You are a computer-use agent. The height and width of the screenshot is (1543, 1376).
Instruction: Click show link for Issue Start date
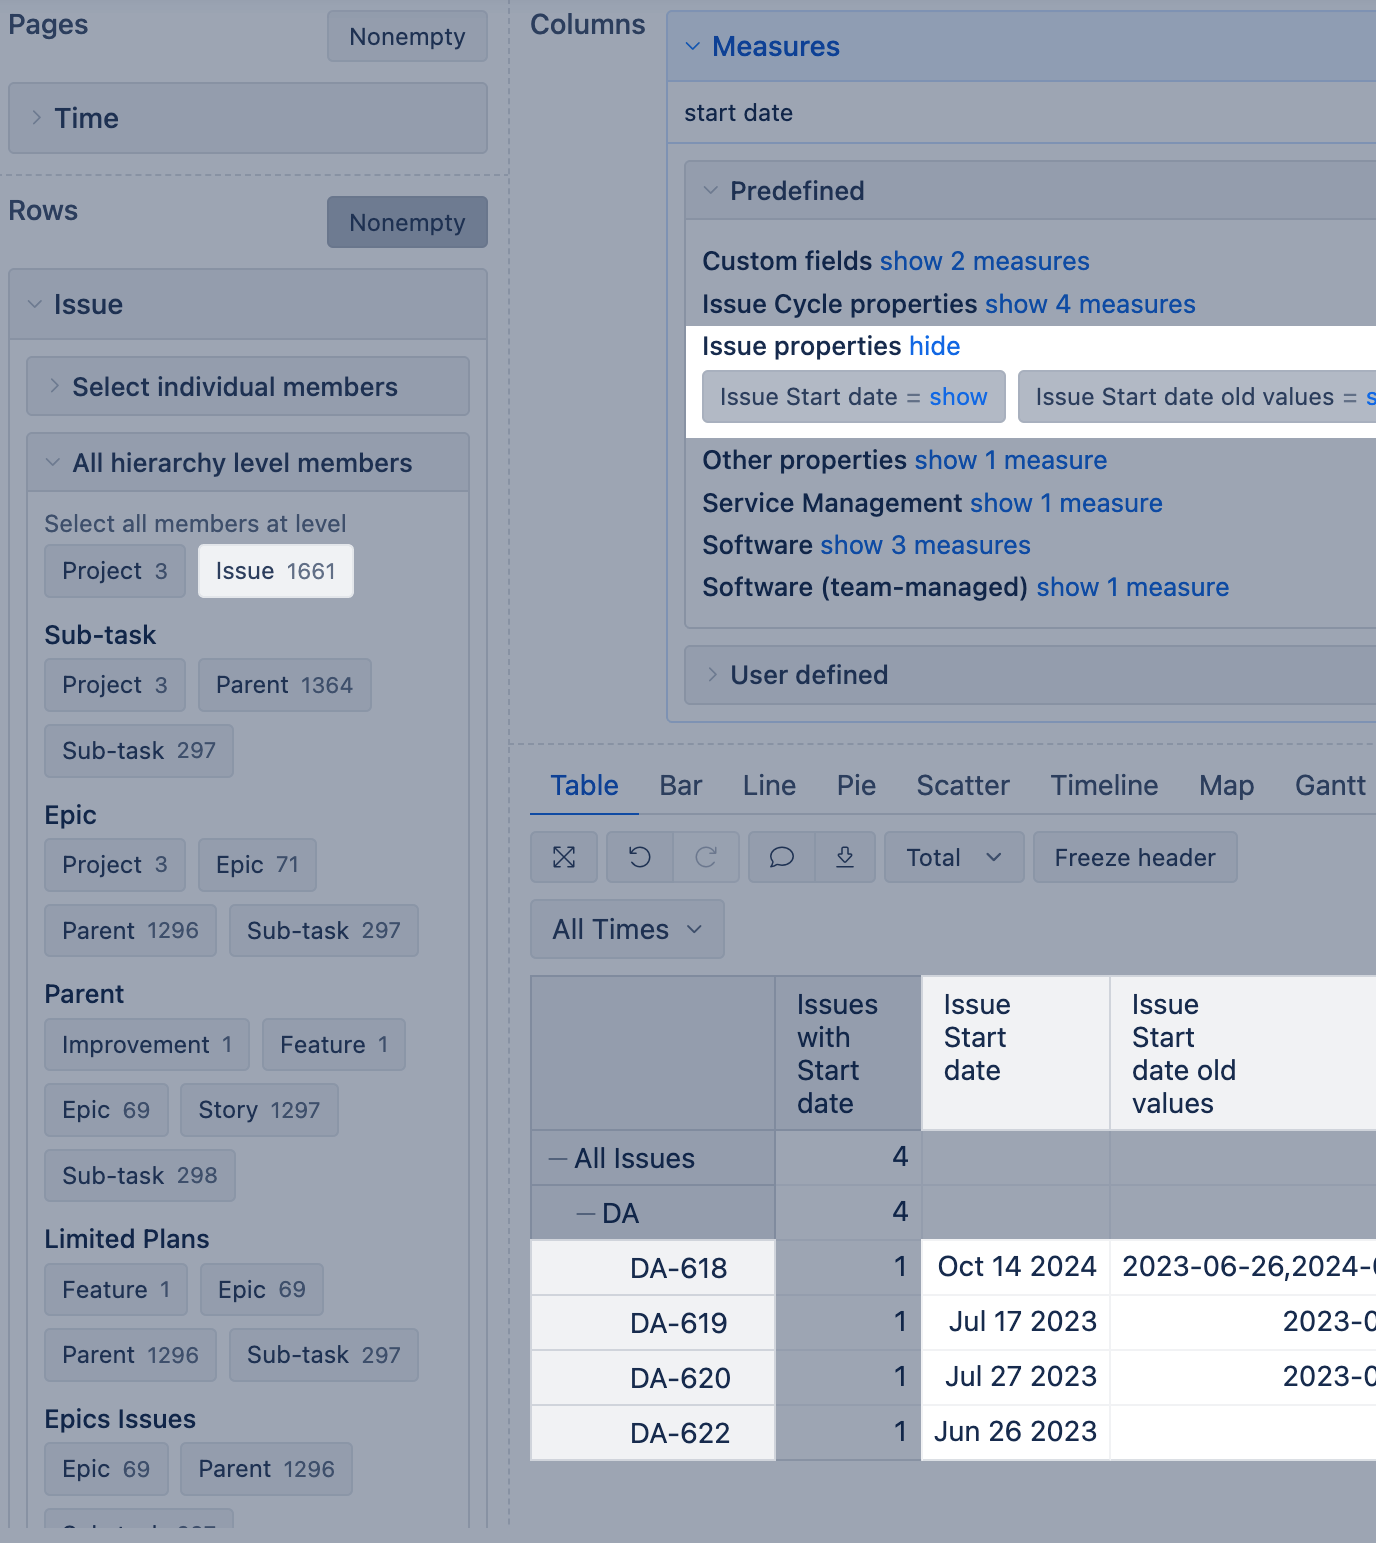(958, 397)
